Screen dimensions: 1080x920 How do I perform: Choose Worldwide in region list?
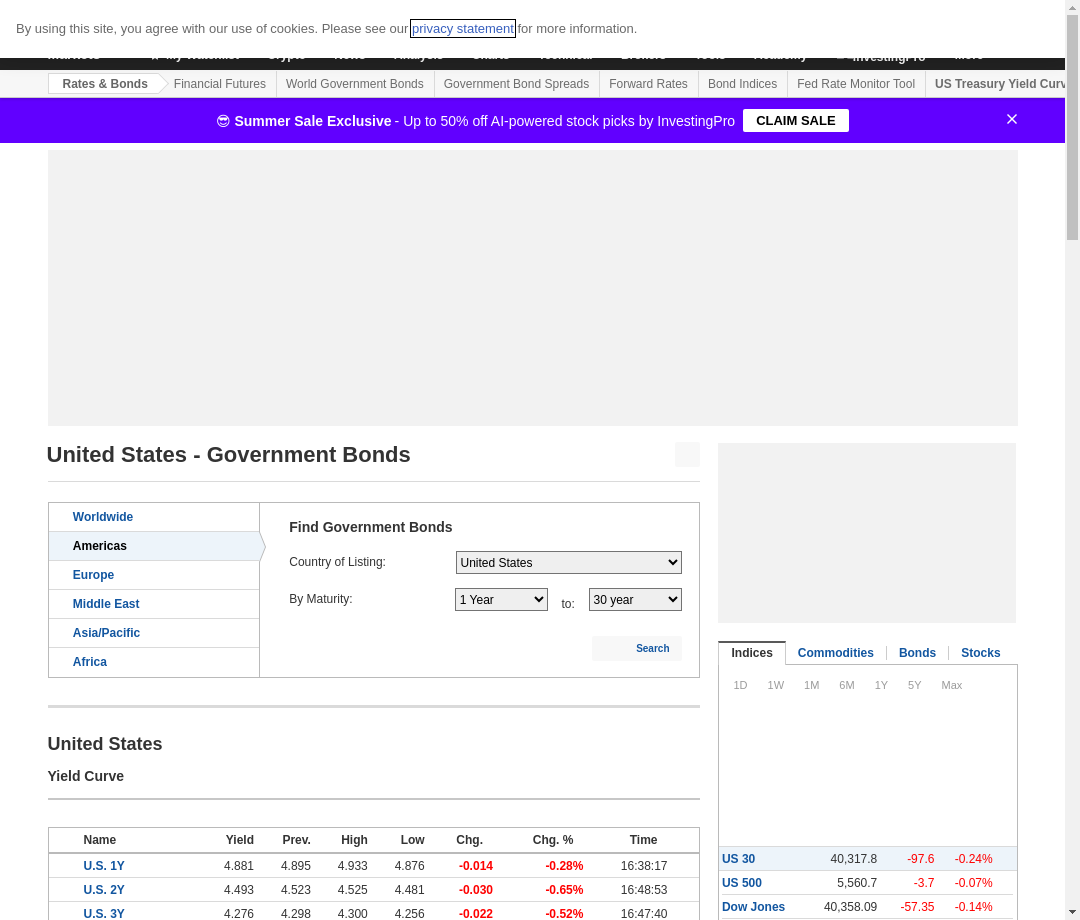tap(102, 517)
